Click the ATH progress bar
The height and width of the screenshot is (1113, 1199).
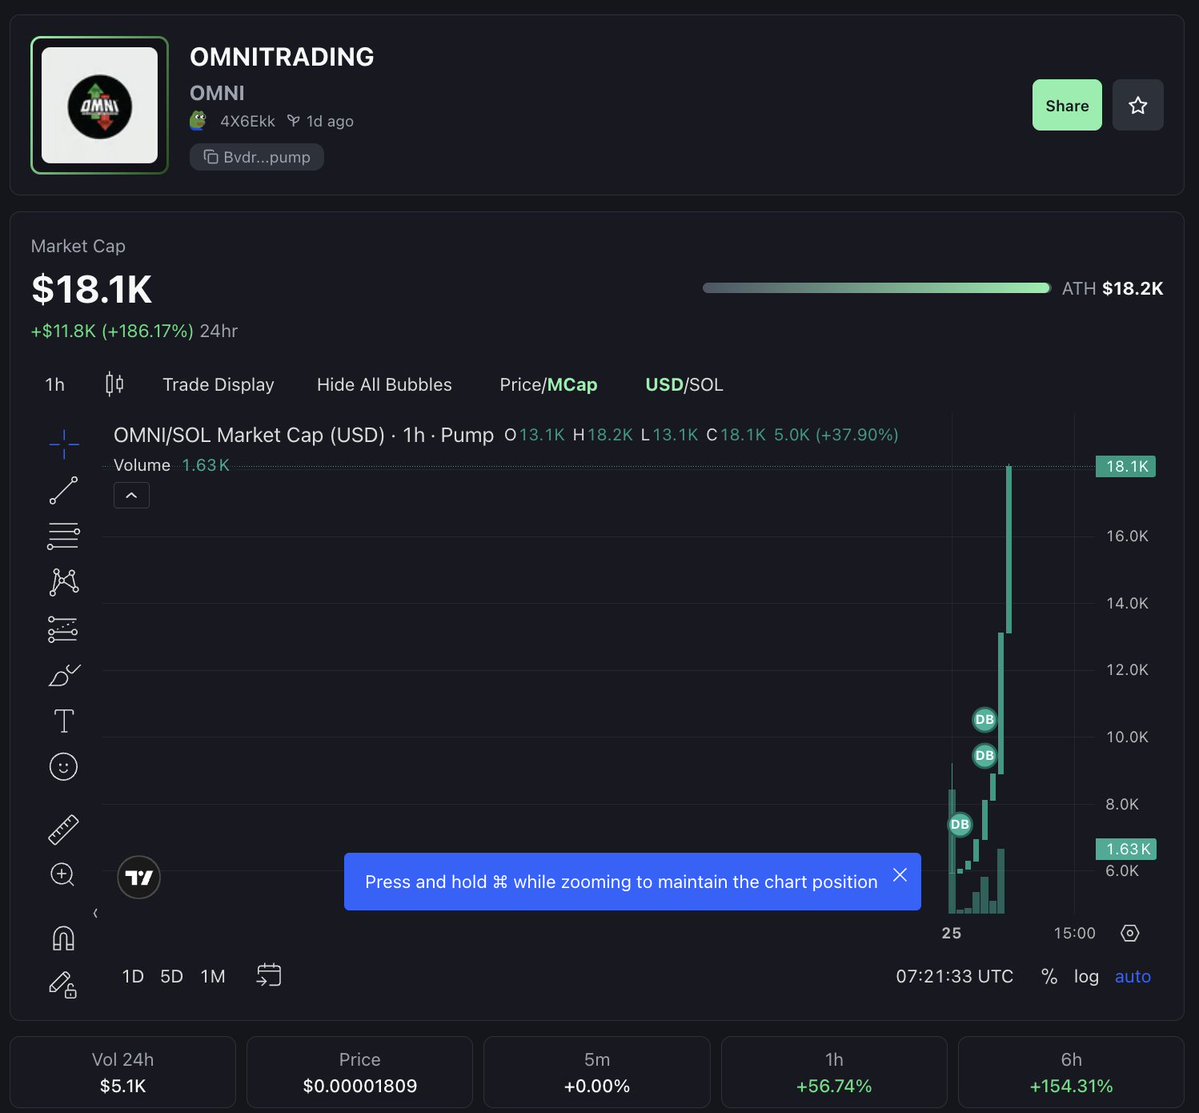coord(876,288)
